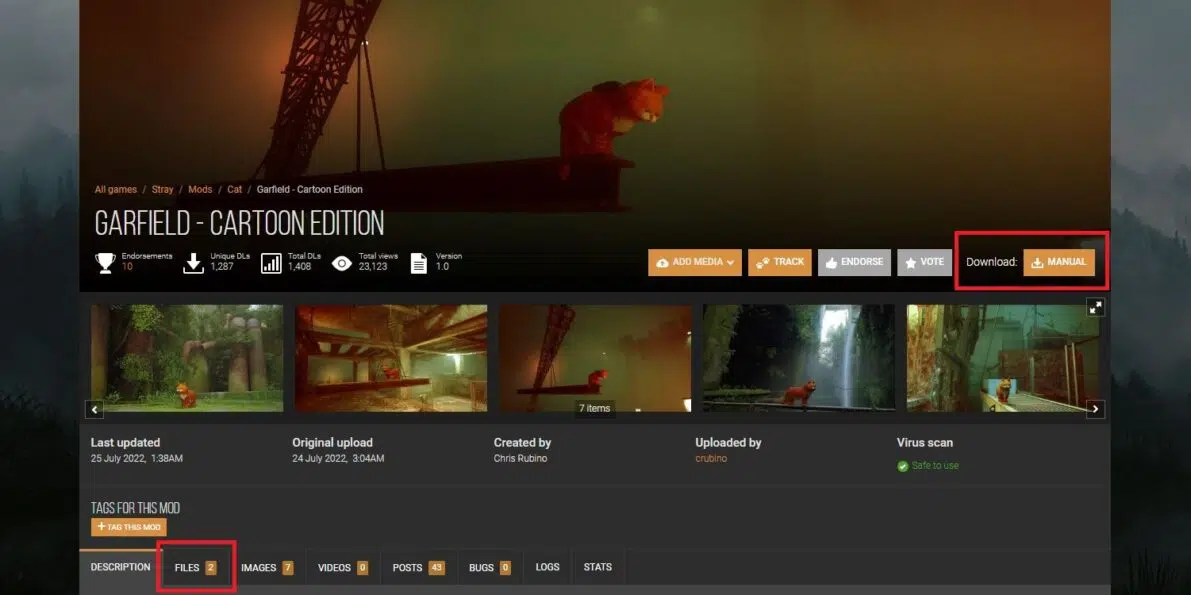1191x595 pixels.
Task: Open the Stray breadcrumb link
Action: coord(163,189)
